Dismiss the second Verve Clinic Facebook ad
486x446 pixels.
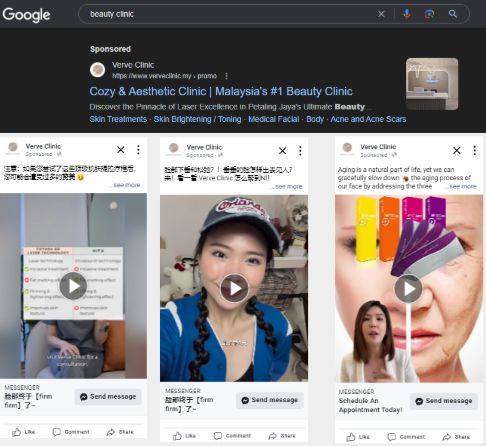pos(282,151)
